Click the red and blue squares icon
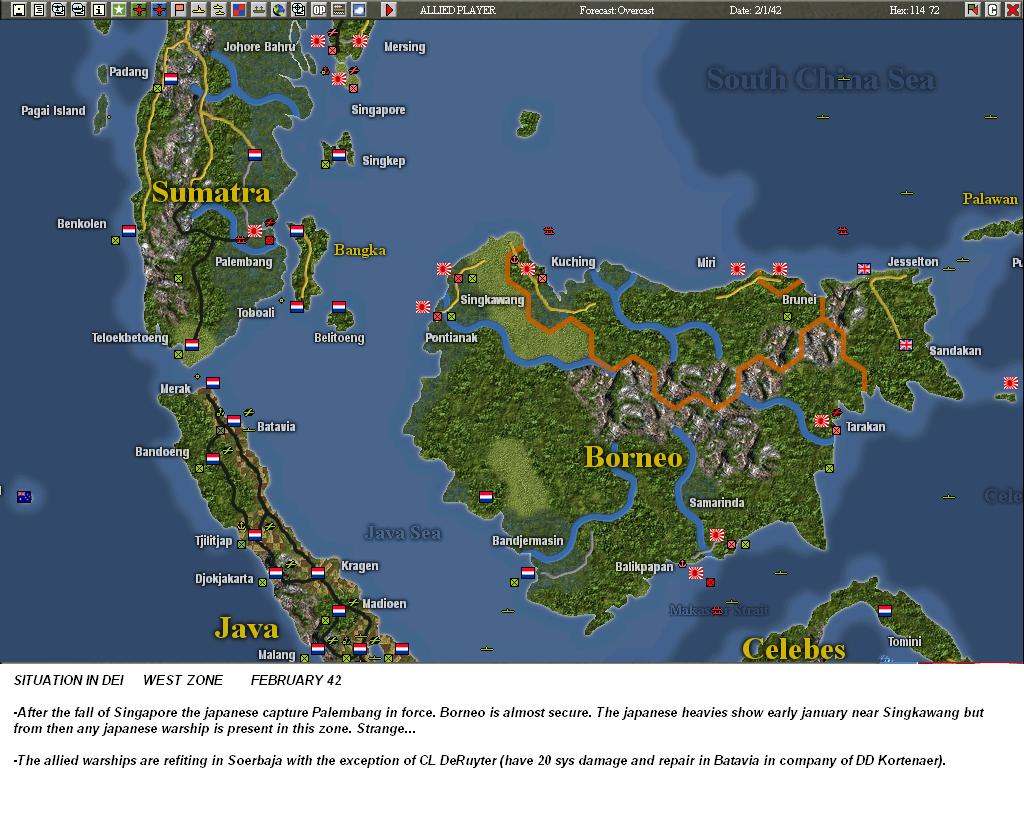This screenshot has width=1024, height=827. (239, 10)
